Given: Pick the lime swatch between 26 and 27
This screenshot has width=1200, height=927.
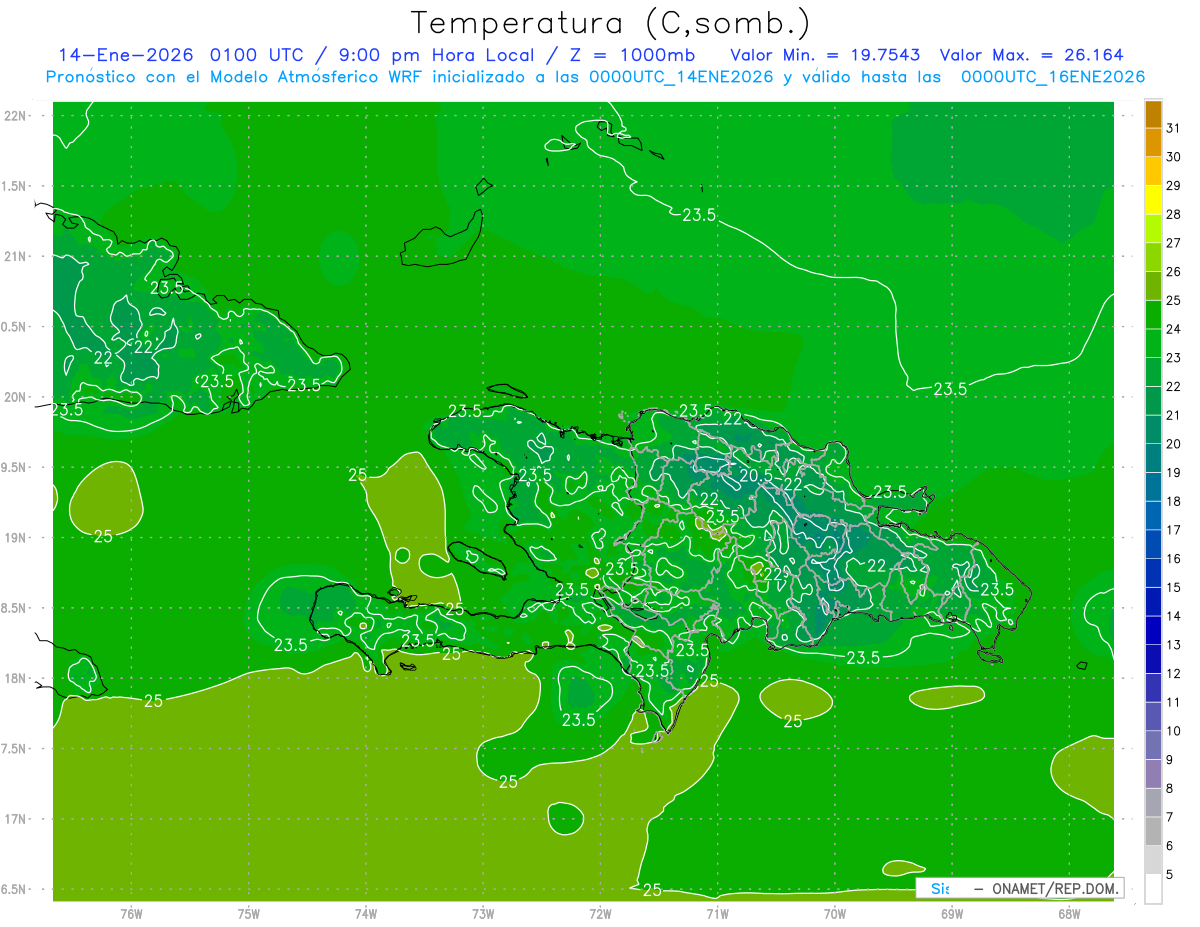Looking at the screenshot, I should point(1153,257).
